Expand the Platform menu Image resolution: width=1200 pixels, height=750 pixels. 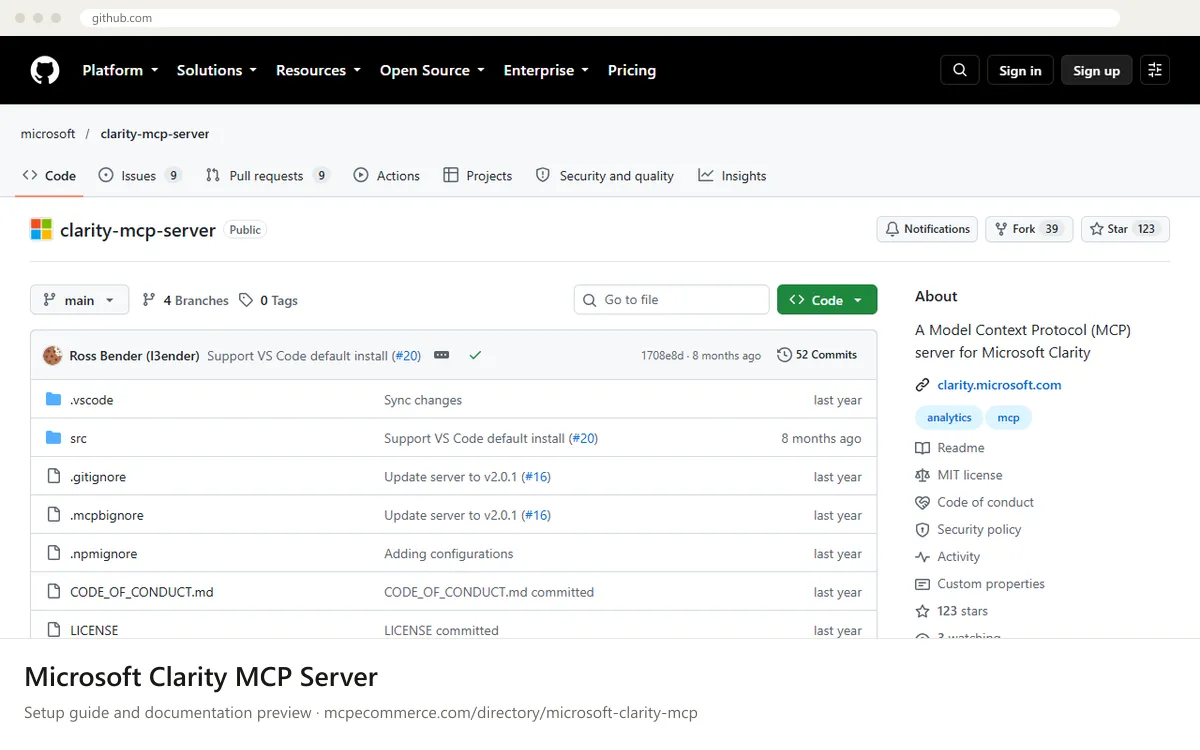click(120, 70)
